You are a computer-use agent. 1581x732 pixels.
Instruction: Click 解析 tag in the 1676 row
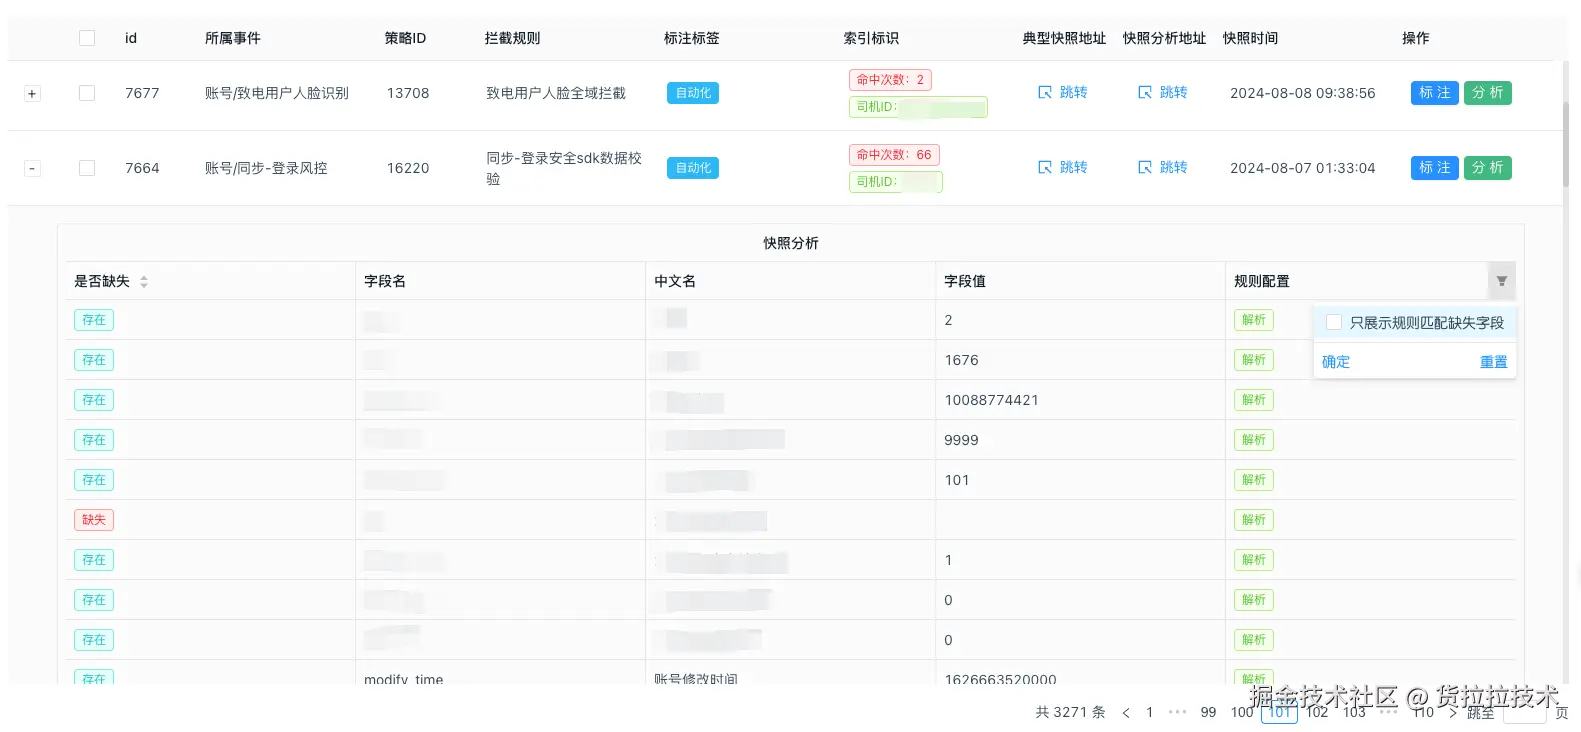1254,360
